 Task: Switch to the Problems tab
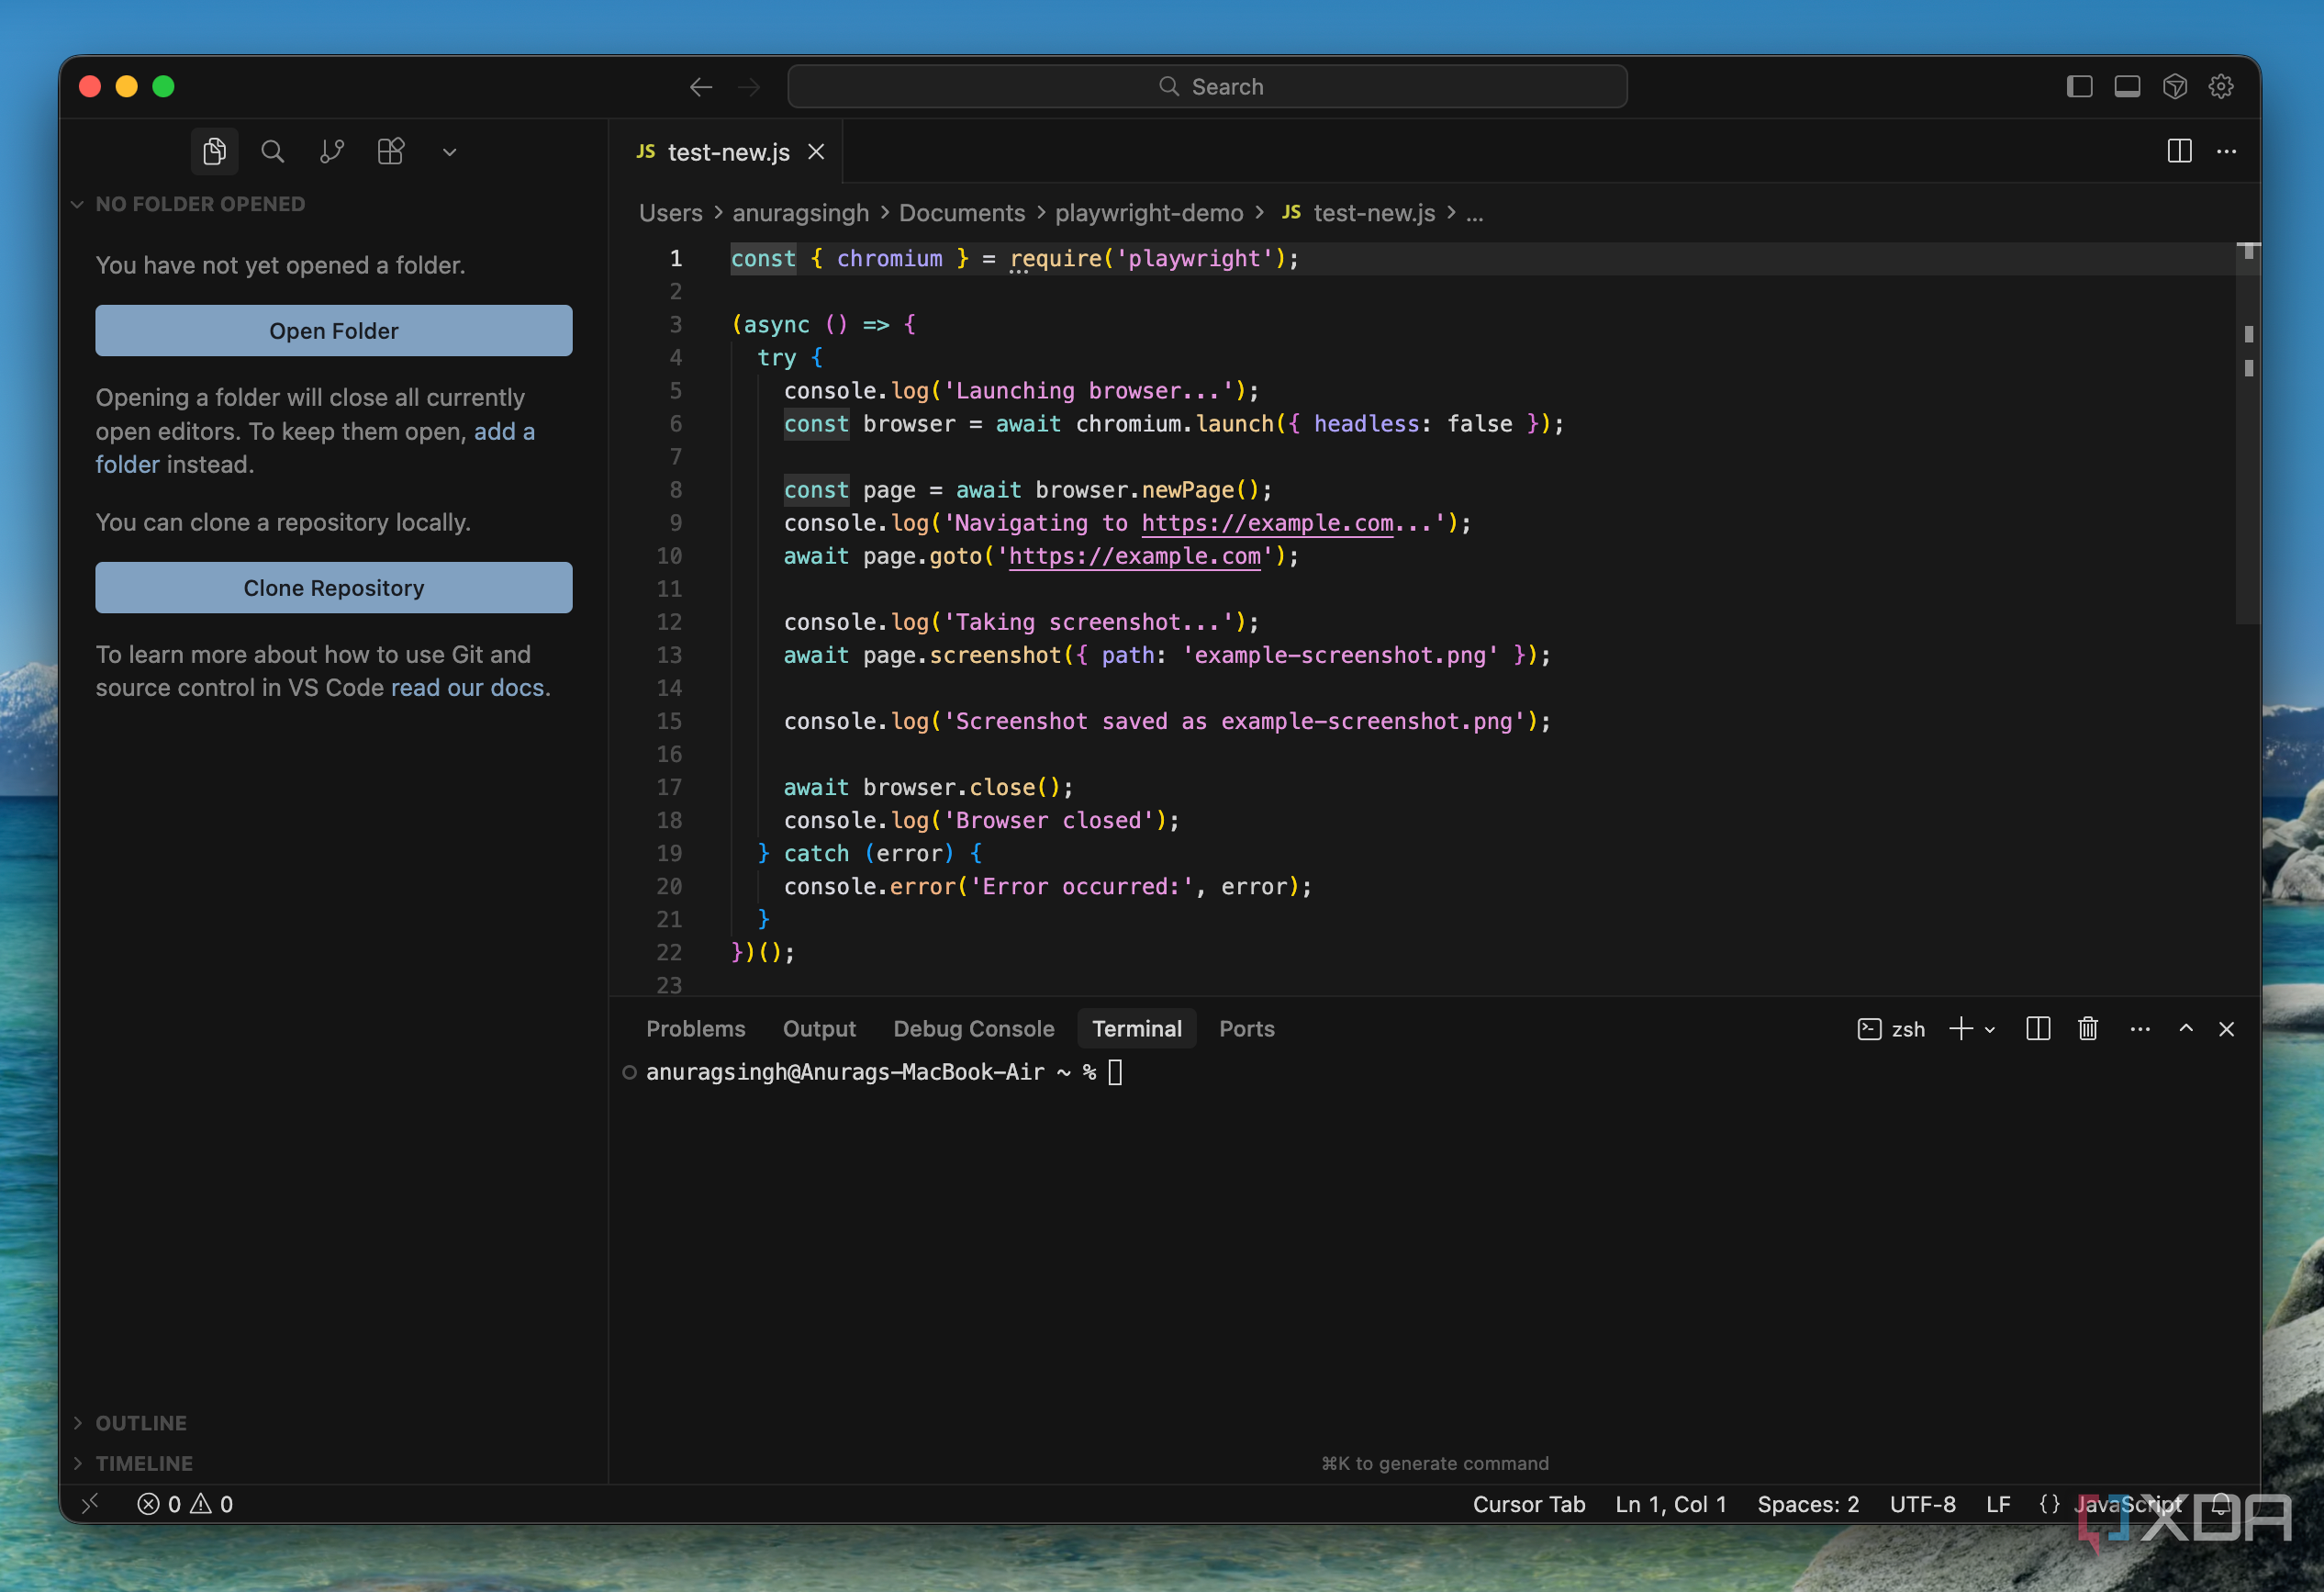point(695,1029)
